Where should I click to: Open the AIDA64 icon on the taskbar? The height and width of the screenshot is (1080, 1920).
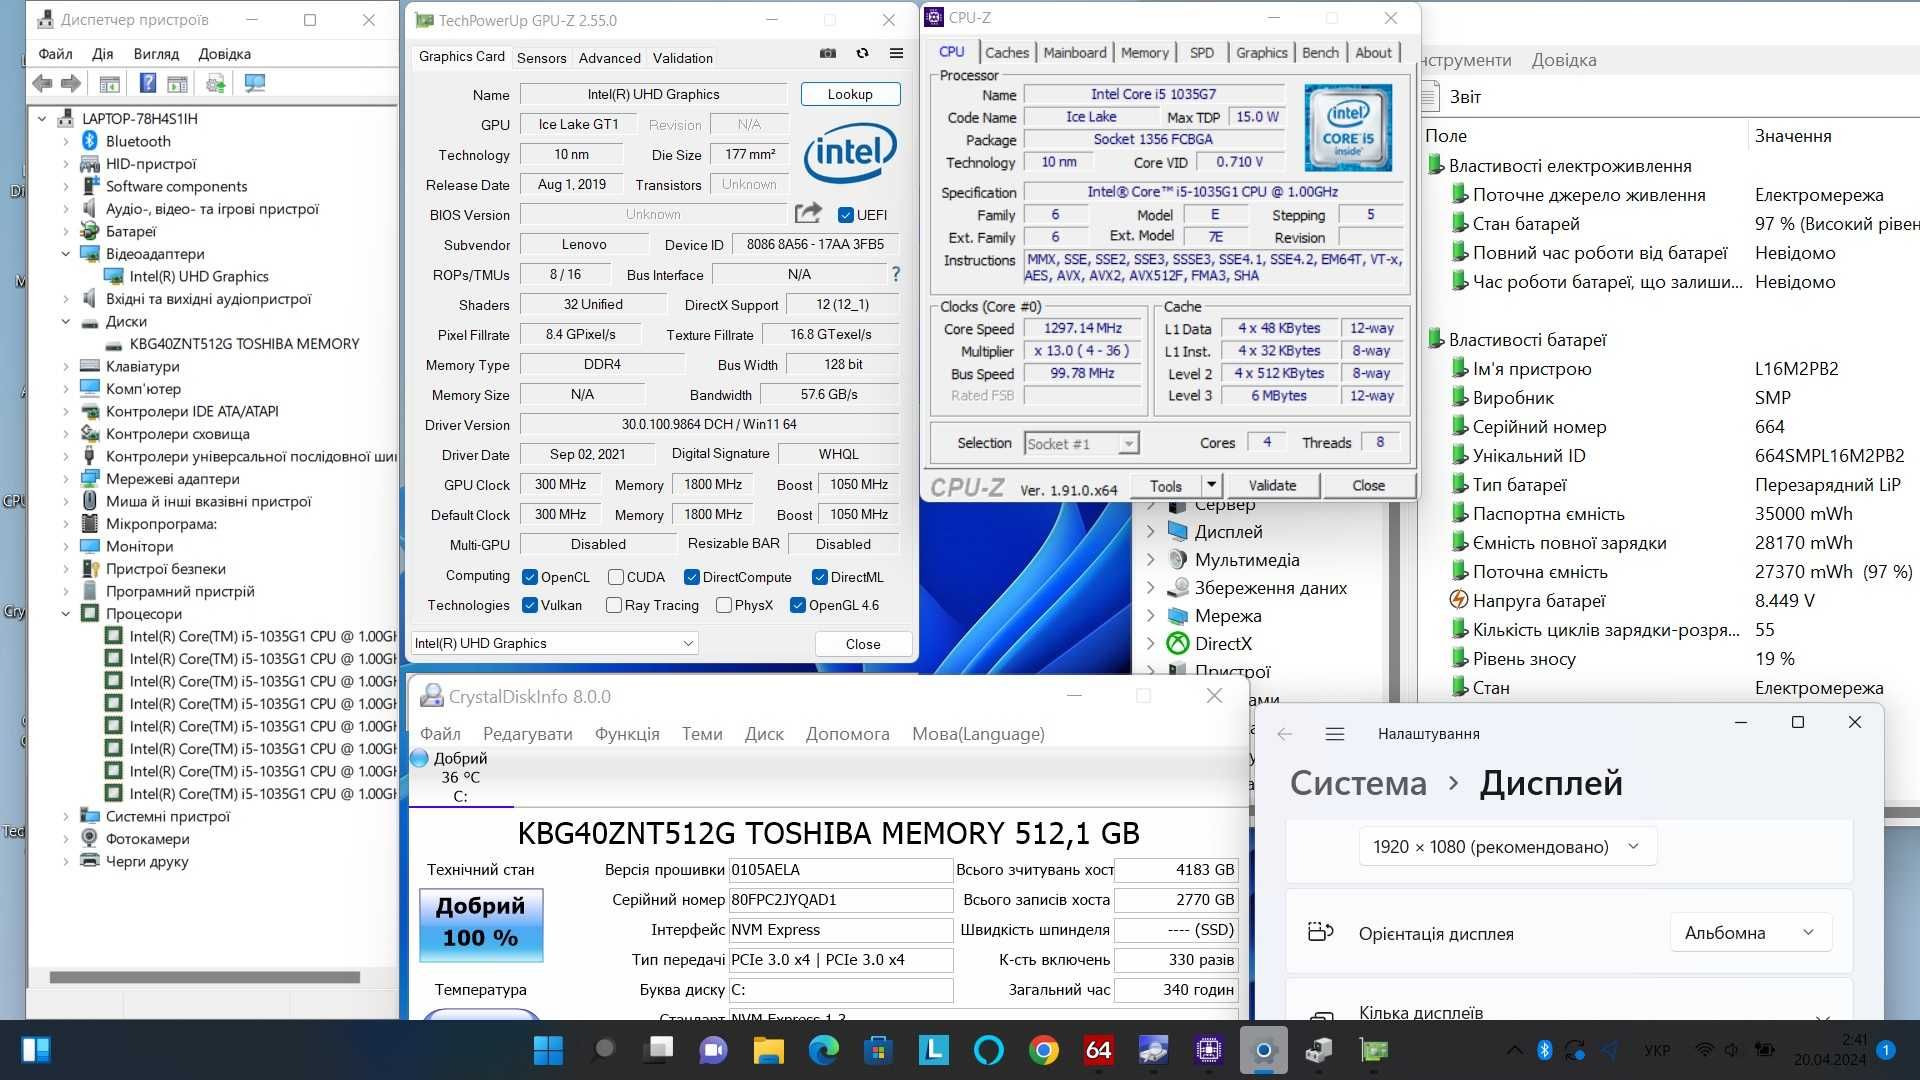(x=1098, y=1050)
